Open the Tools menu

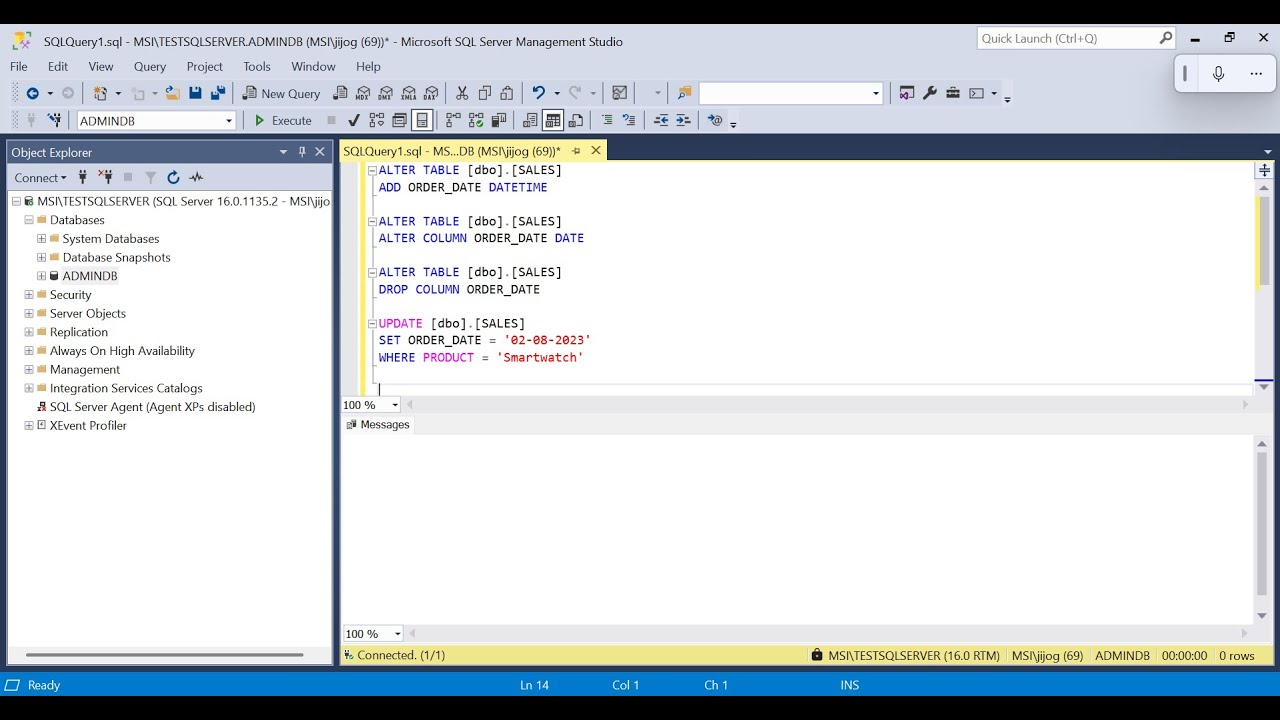257,66
